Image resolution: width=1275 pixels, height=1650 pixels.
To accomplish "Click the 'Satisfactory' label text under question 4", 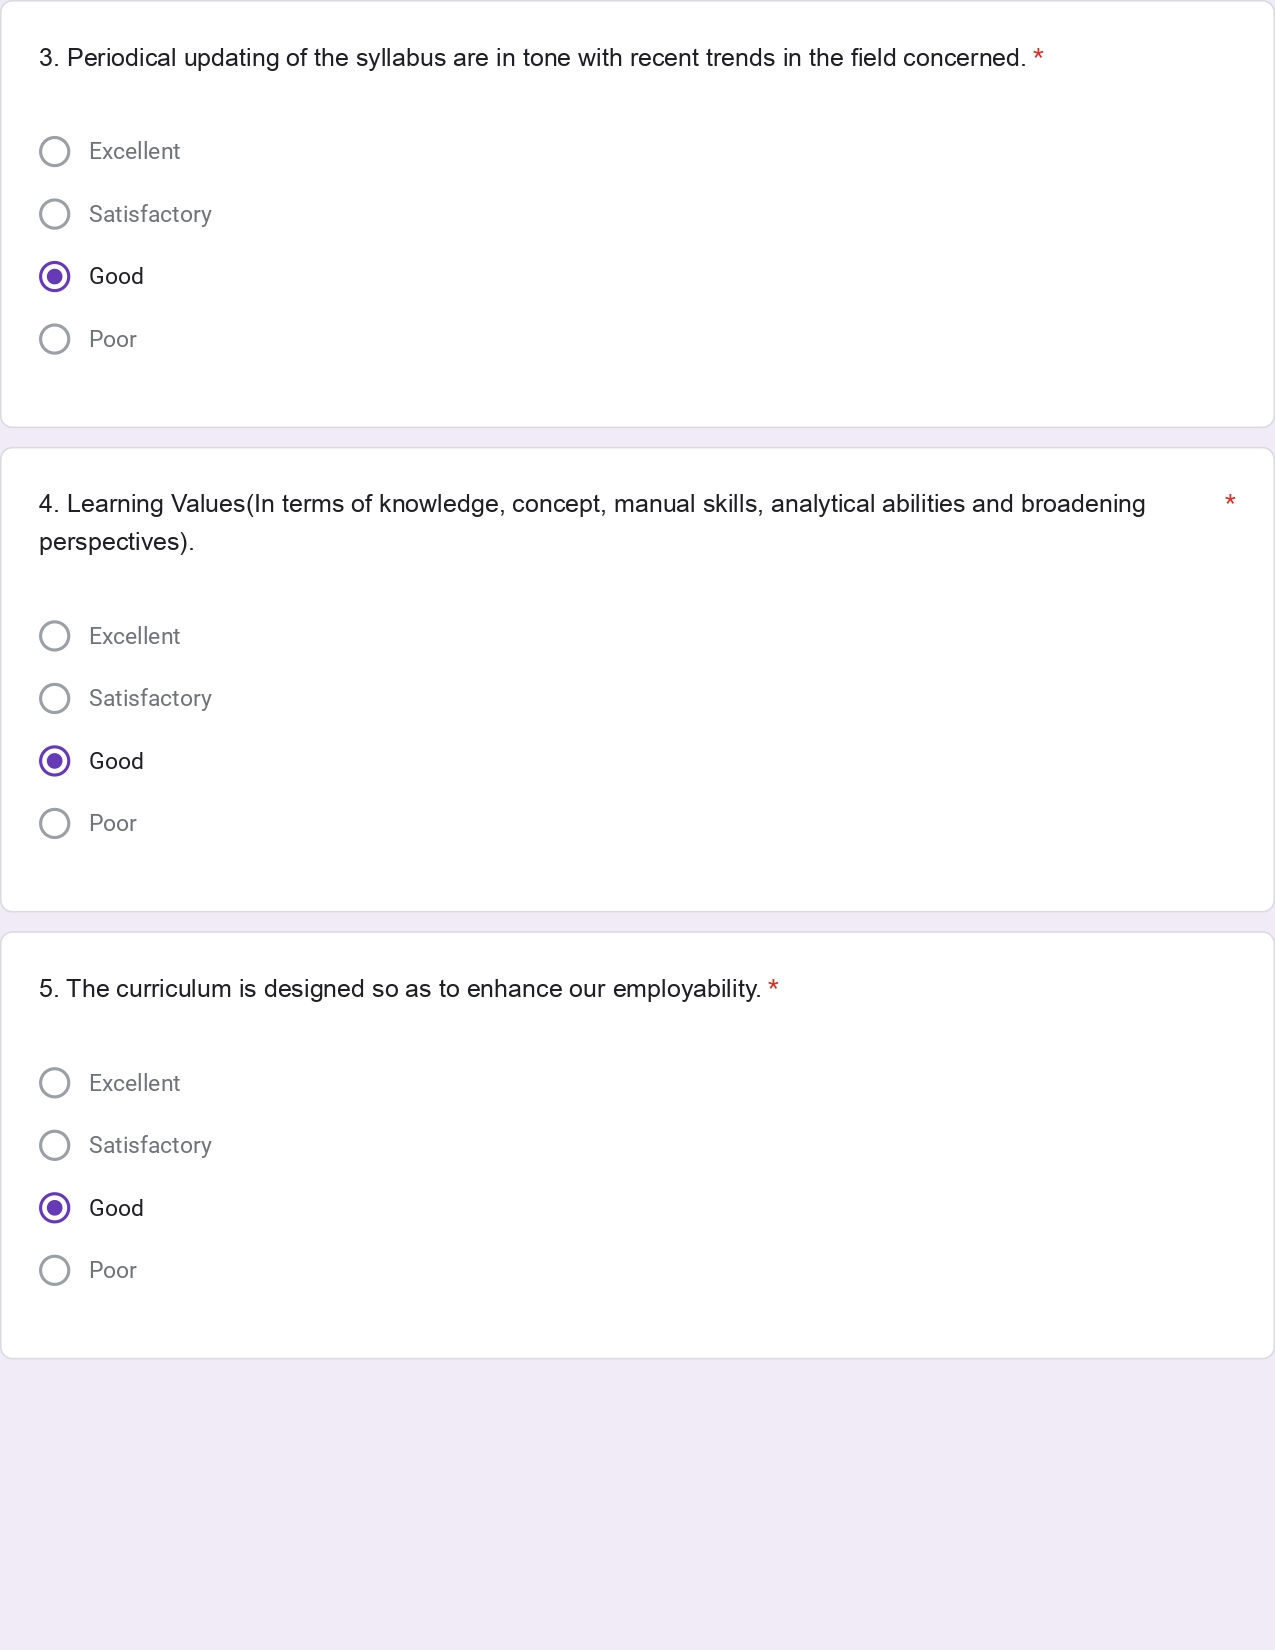I will (150, 698).
